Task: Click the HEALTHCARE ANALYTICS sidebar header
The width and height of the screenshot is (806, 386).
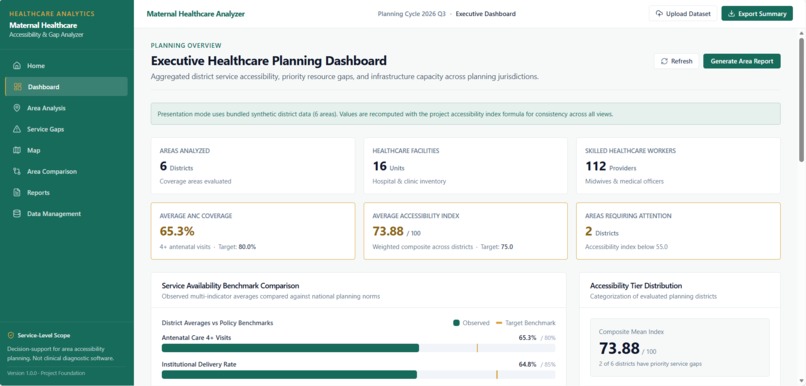Action: point(52,14)
